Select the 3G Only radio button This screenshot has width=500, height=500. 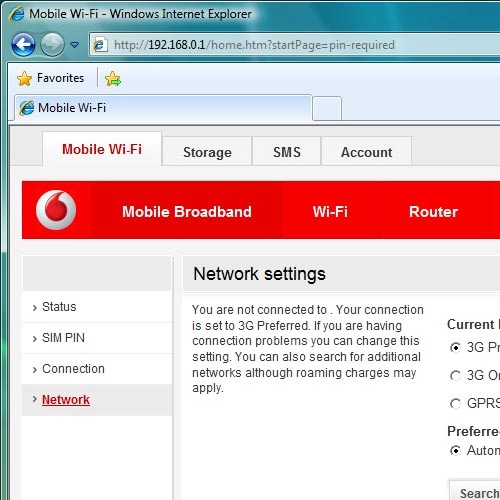[x=455, y=376]
